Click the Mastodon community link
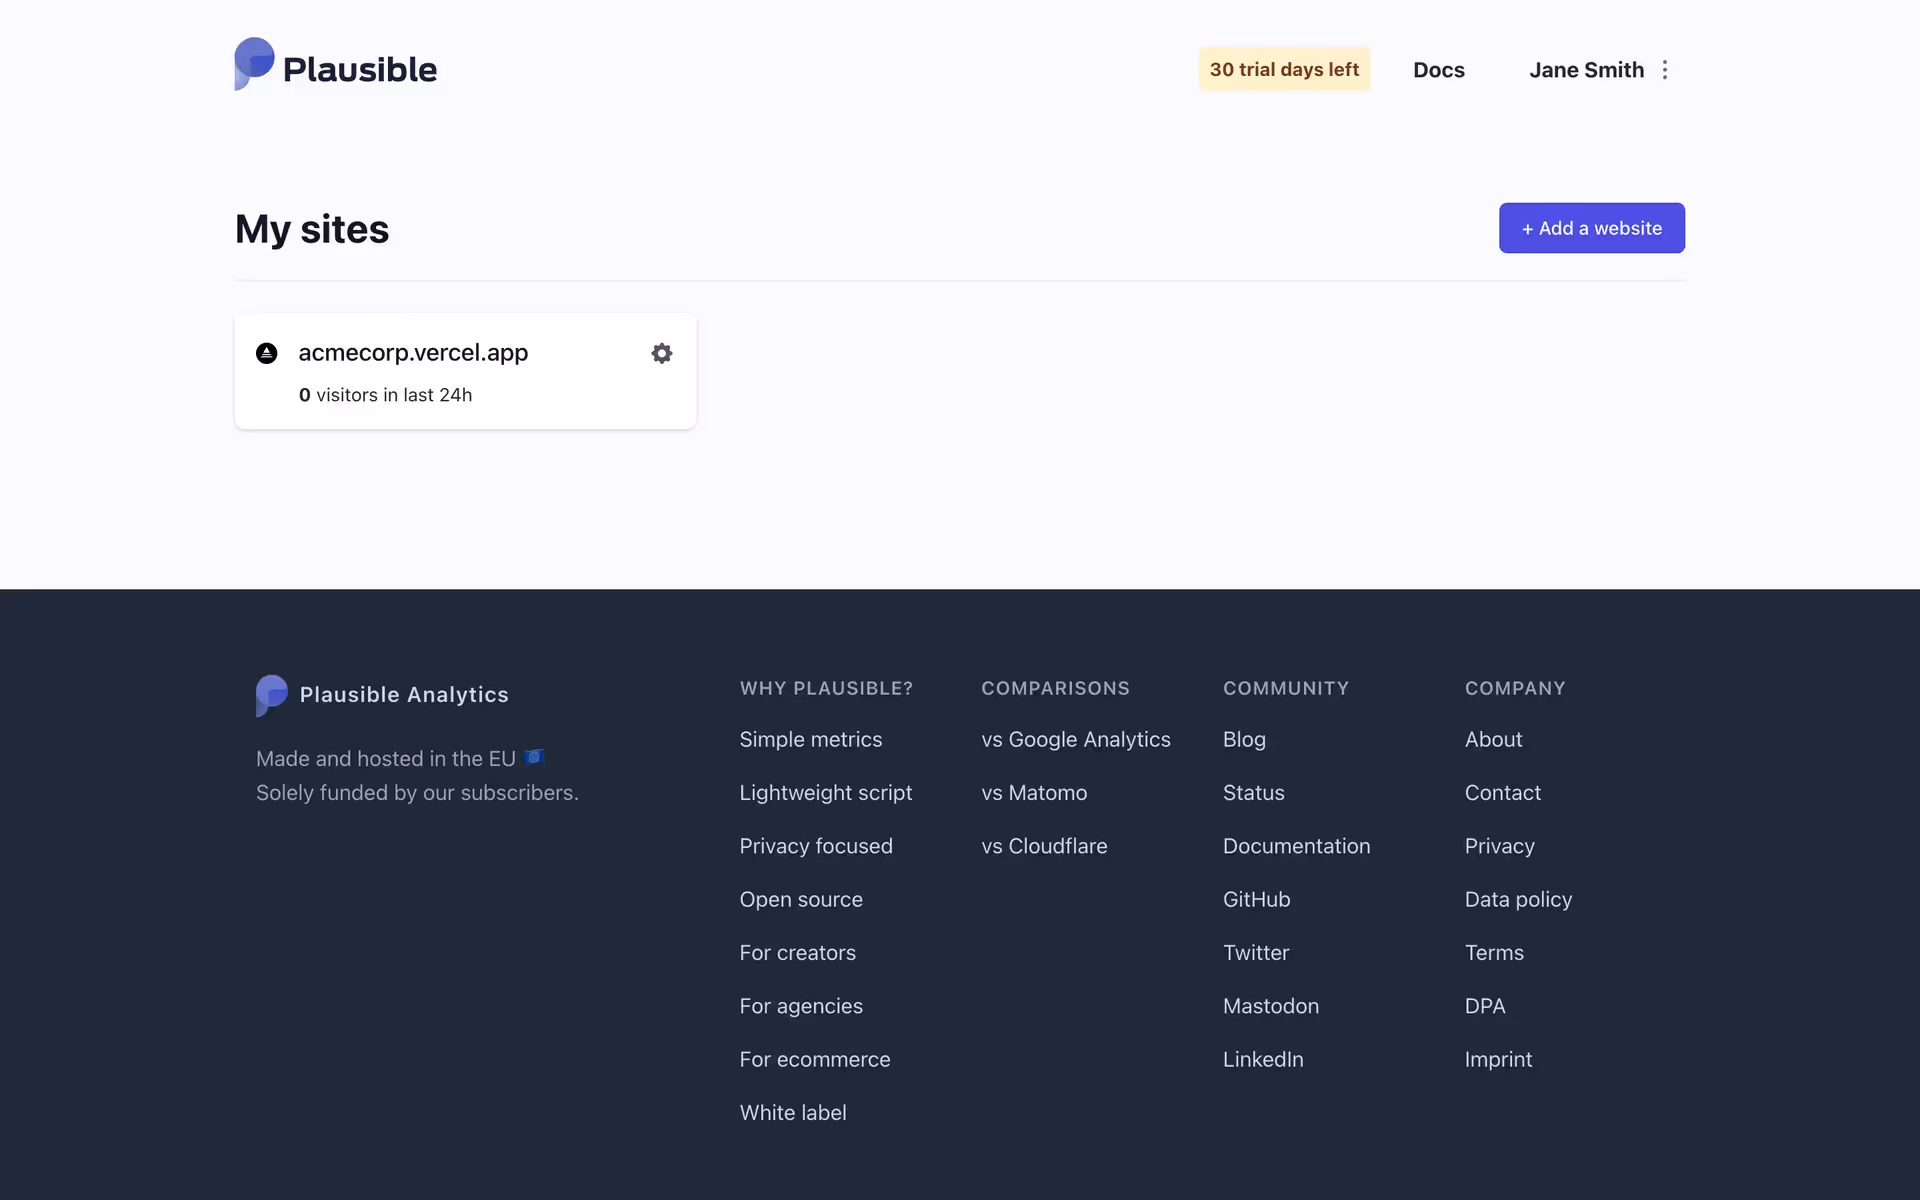 coord(1270,1006)
